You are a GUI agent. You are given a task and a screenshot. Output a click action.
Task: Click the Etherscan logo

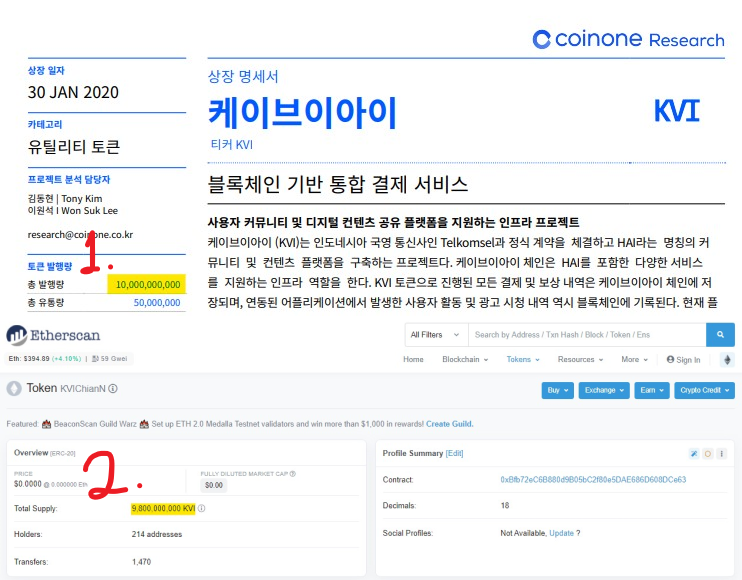(53, 335)
